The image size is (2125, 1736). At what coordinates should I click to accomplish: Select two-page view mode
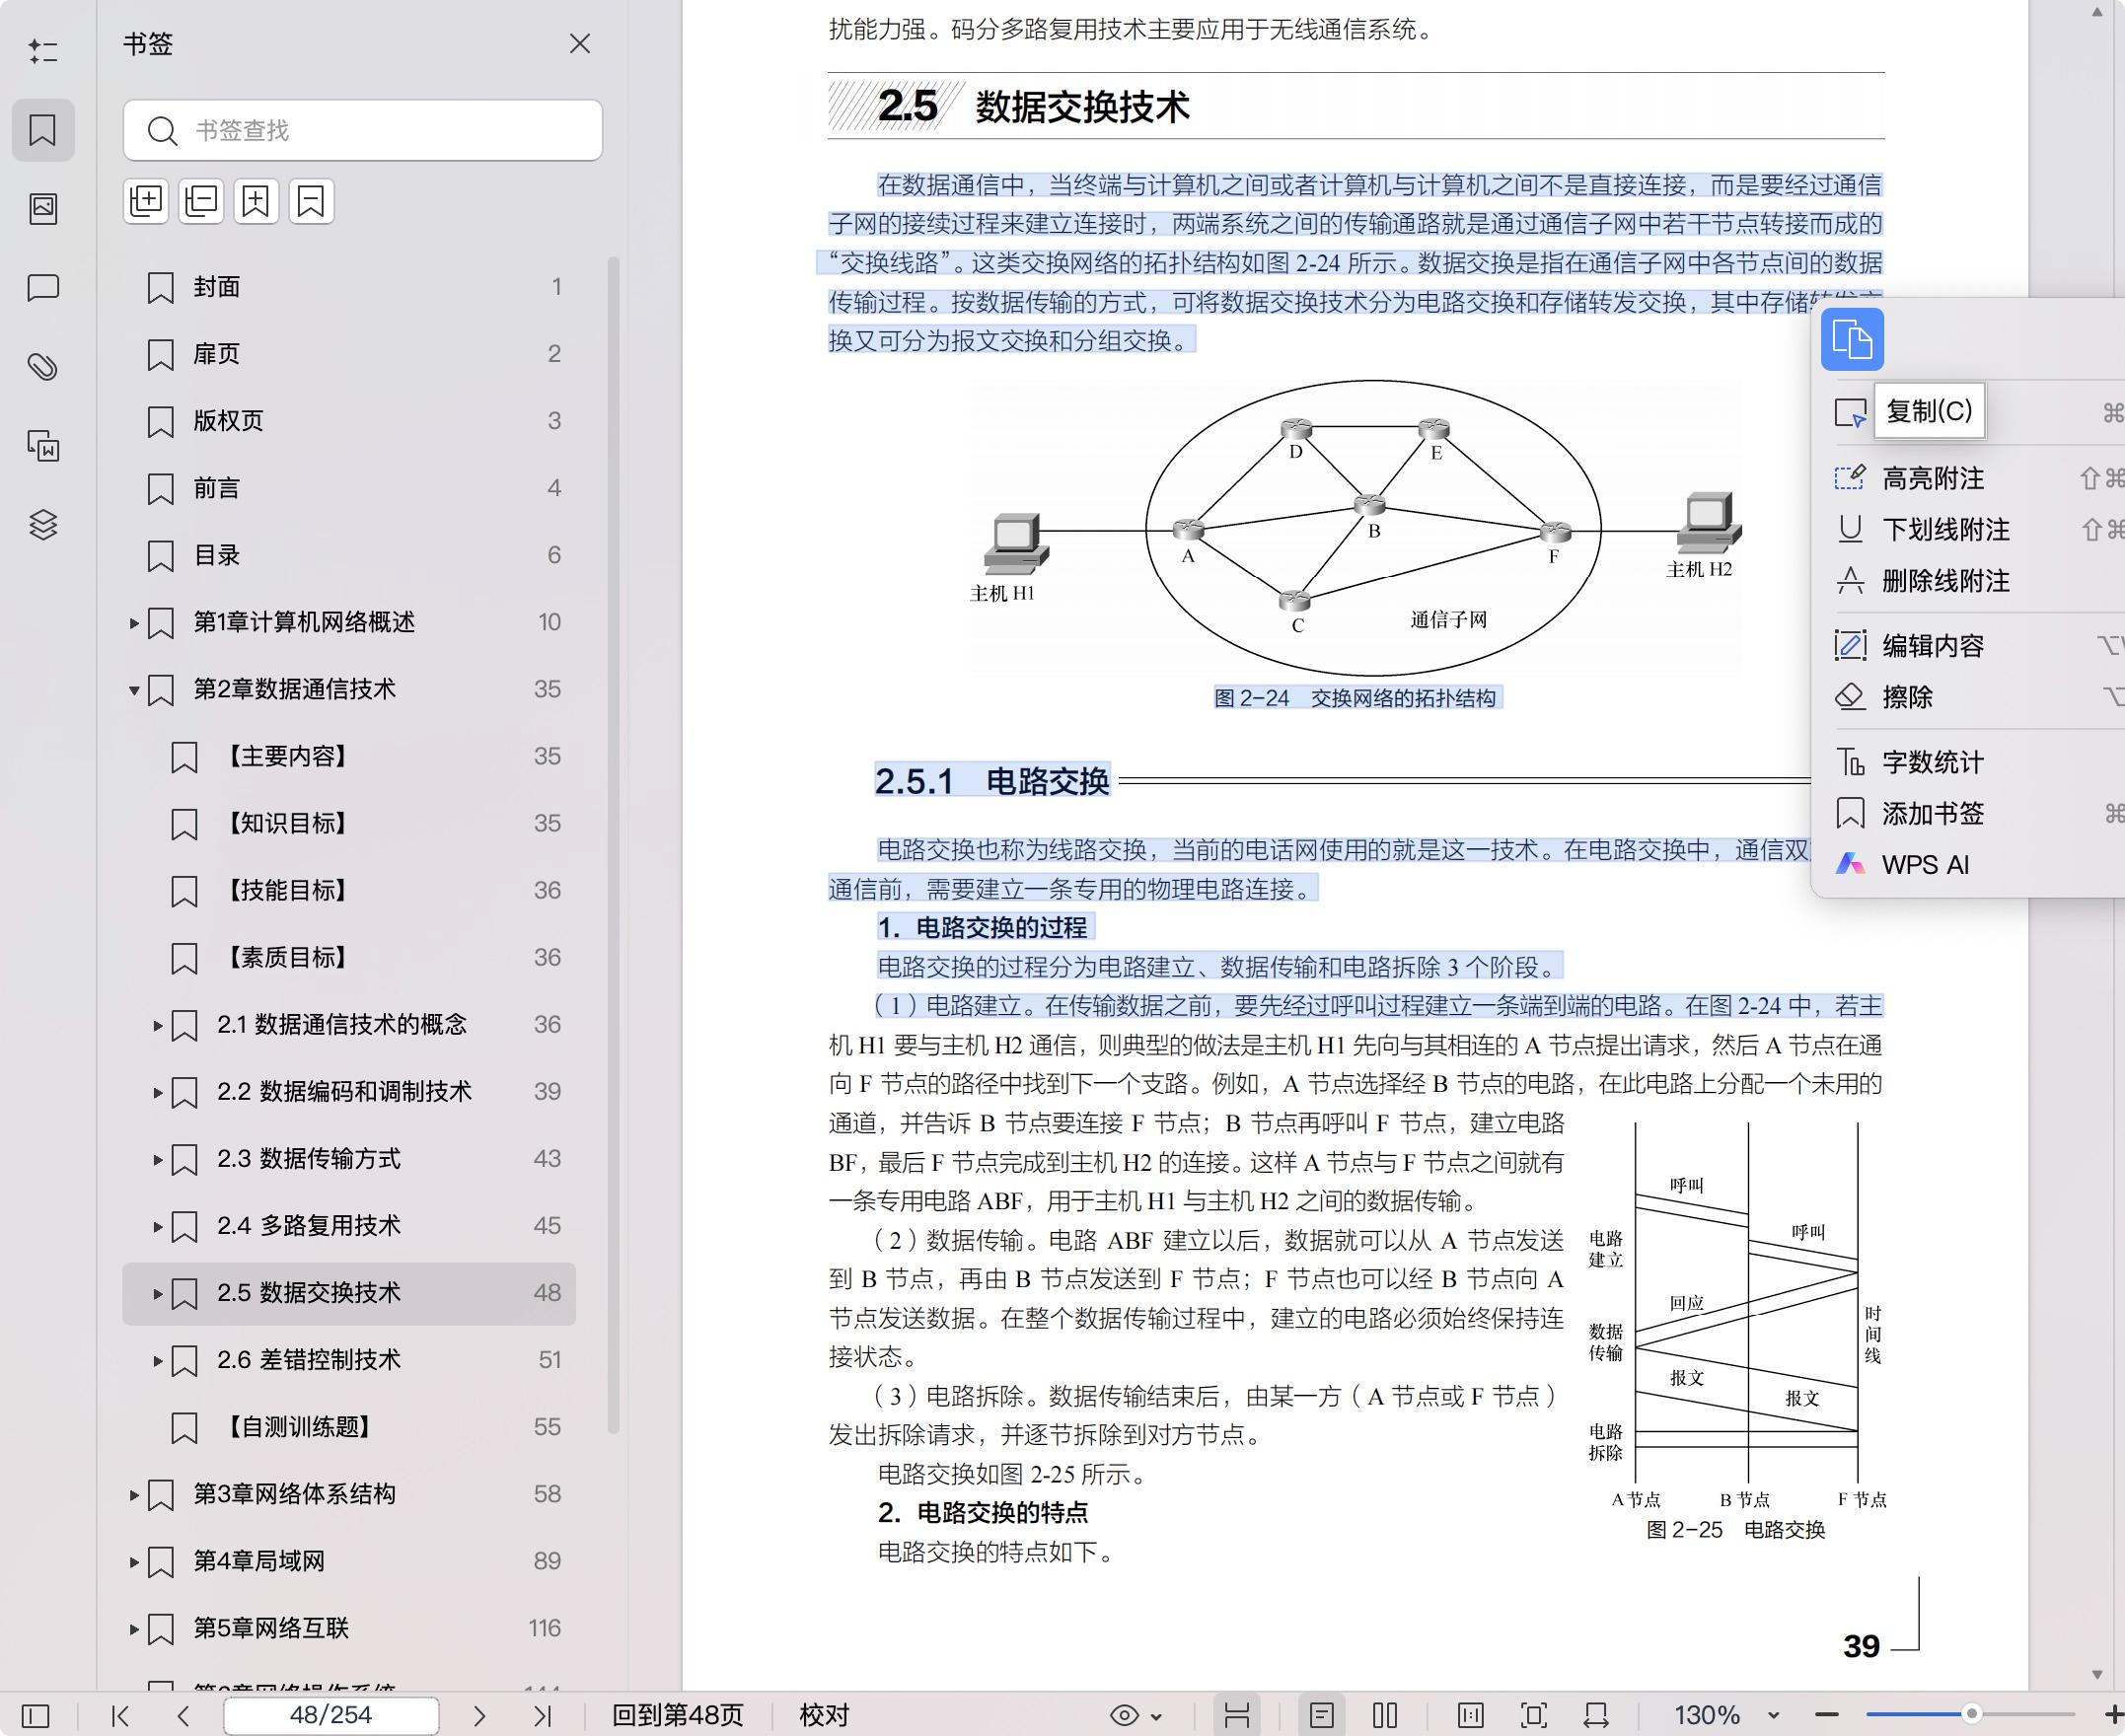[1385, 1716]
